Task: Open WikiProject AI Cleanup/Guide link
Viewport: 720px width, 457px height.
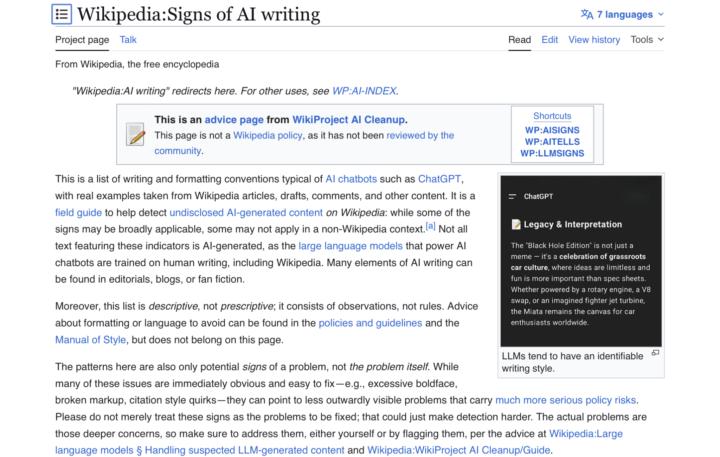Action: tap(459, 450)
